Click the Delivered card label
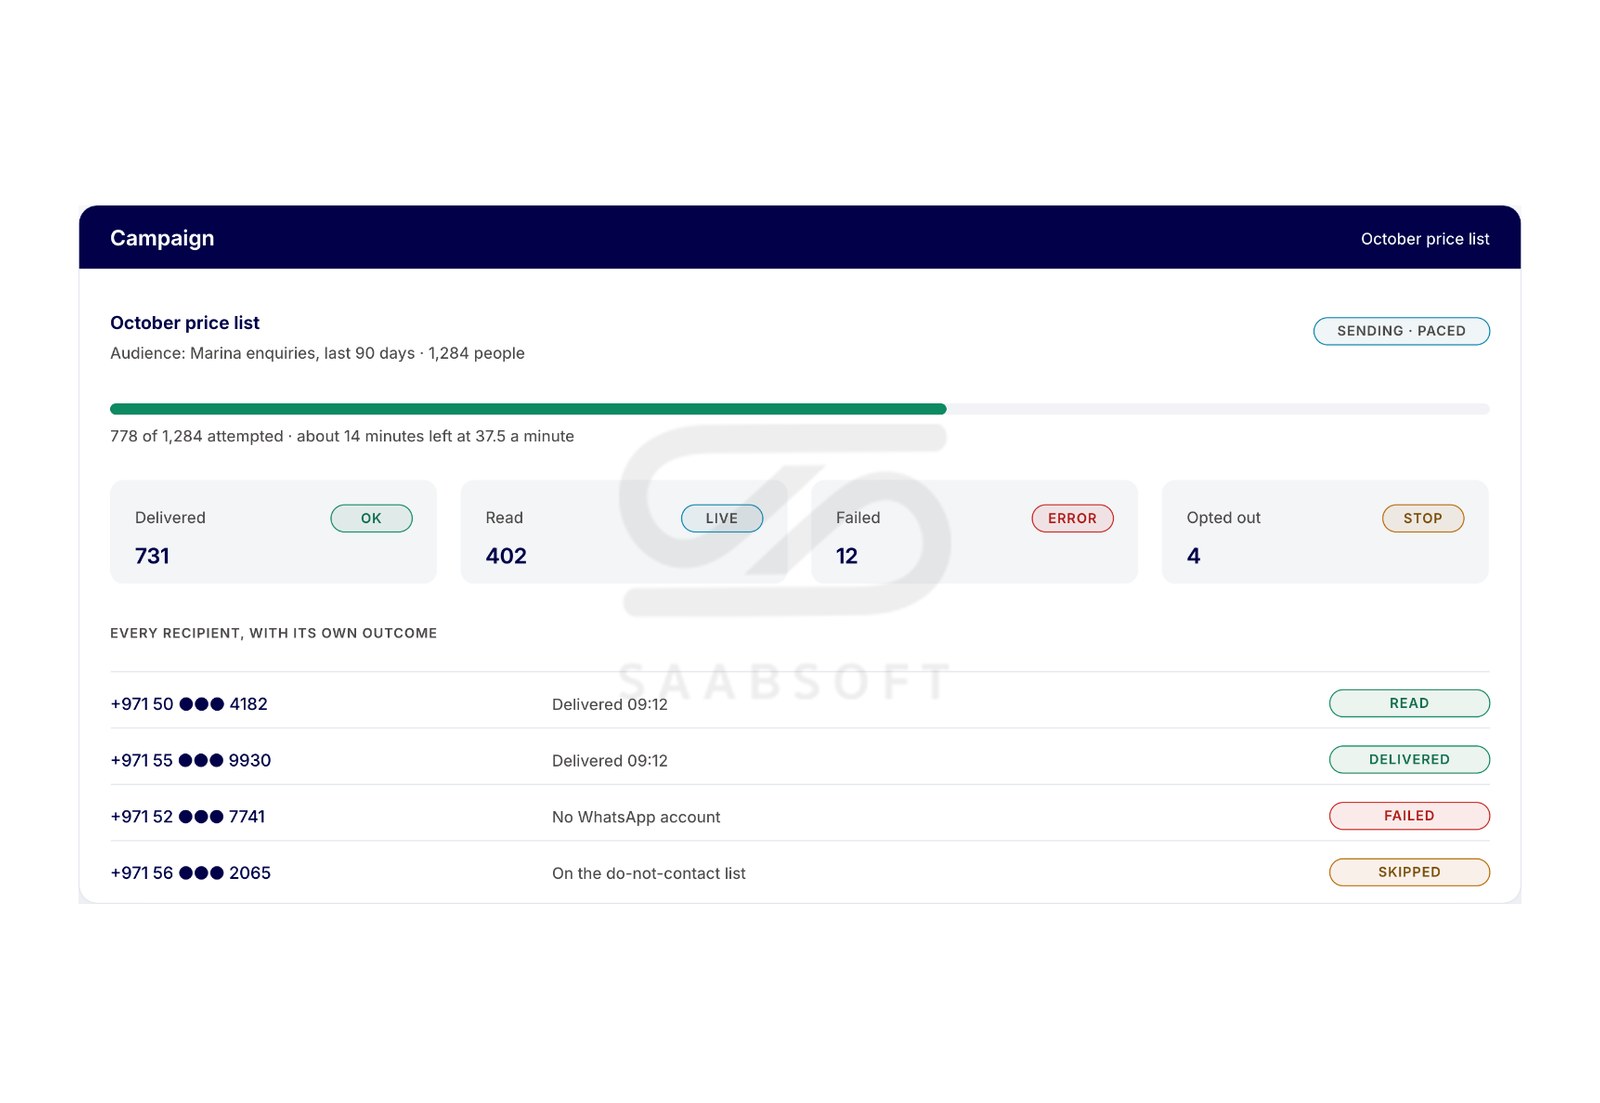 (170, 517)
